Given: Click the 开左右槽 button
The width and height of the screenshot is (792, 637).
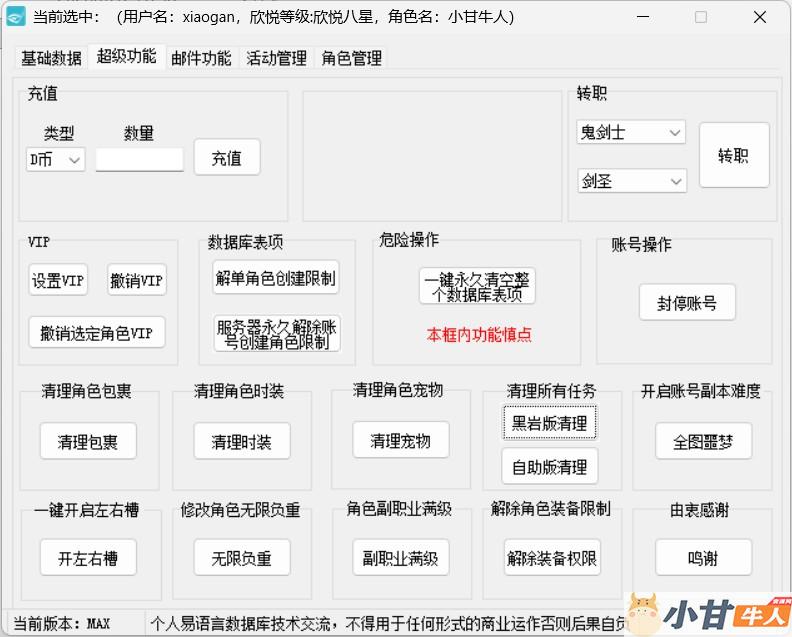Looking at the screenshot, I should point(88,557).
